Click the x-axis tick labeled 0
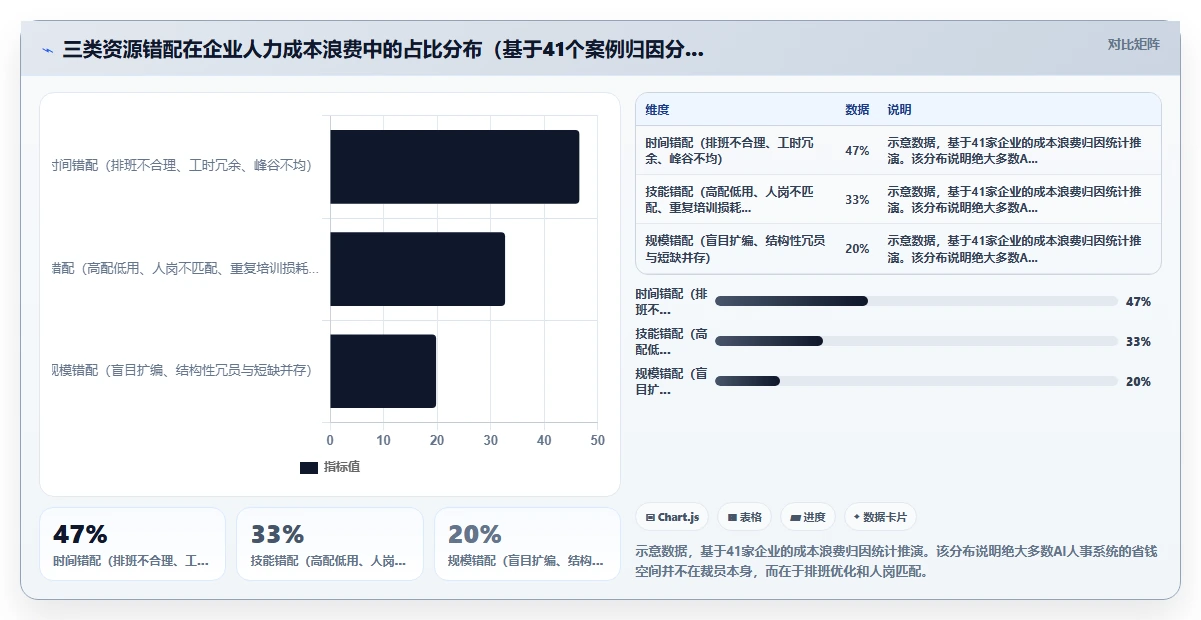Image resolution: width=1201 pixels, height=620 pixels. (330, 441)
